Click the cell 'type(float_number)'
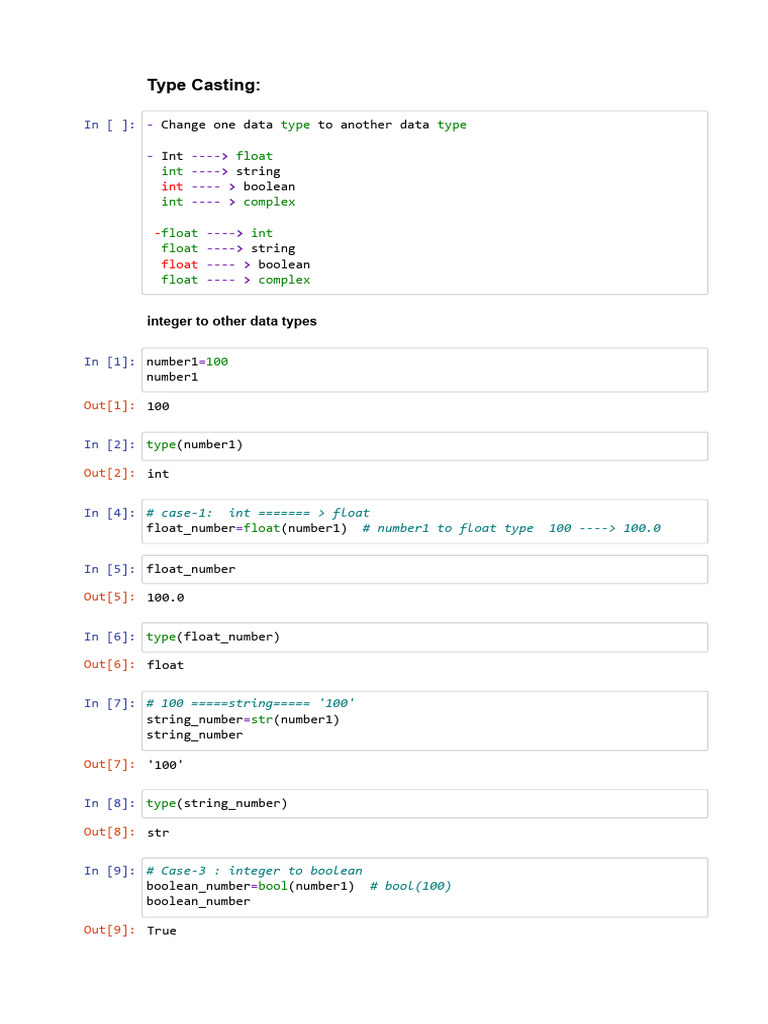The height and width of the screenshot is (1024, 768). 424,637
